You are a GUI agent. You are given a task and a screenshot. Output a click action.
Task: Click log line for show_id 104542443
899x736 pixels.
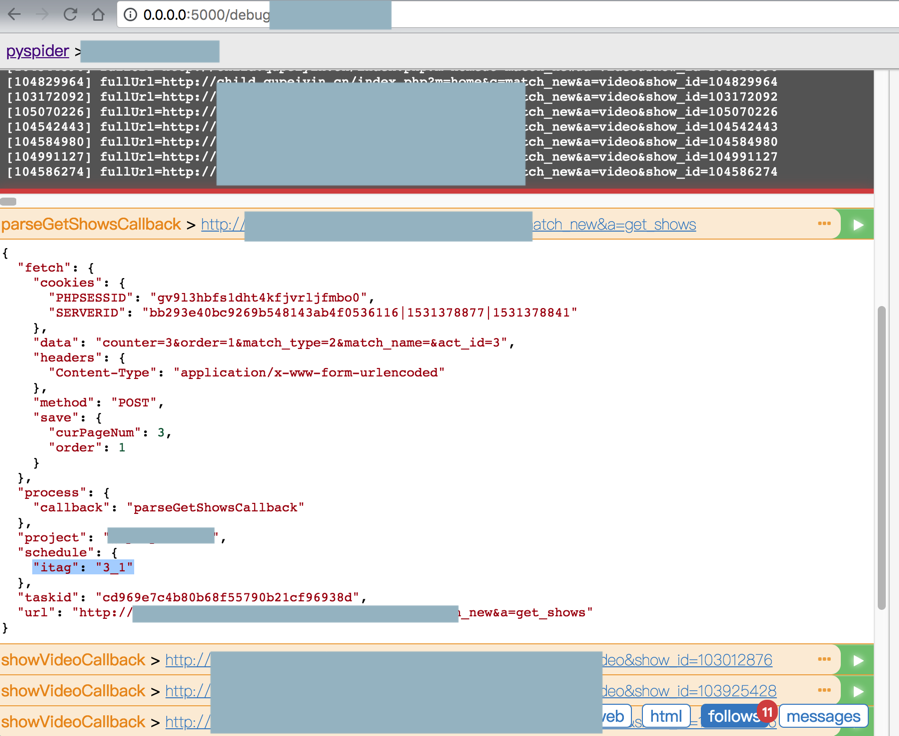coord(392,127)
